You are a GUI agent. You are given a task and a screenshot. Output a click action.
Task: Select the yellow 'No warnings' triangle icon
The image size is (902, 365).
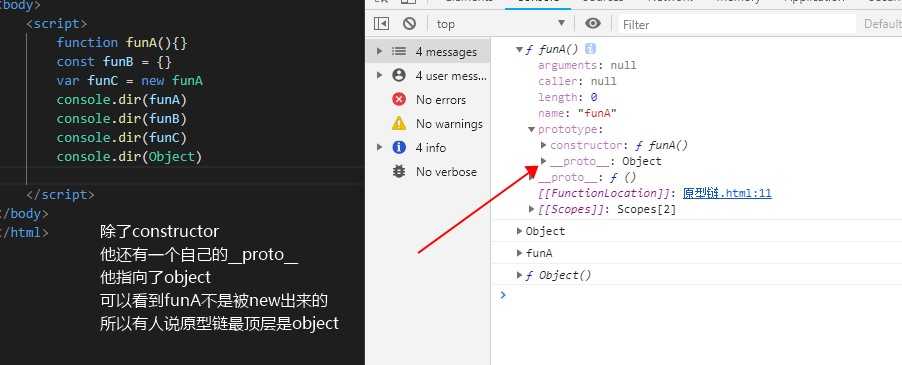[399, 123]
